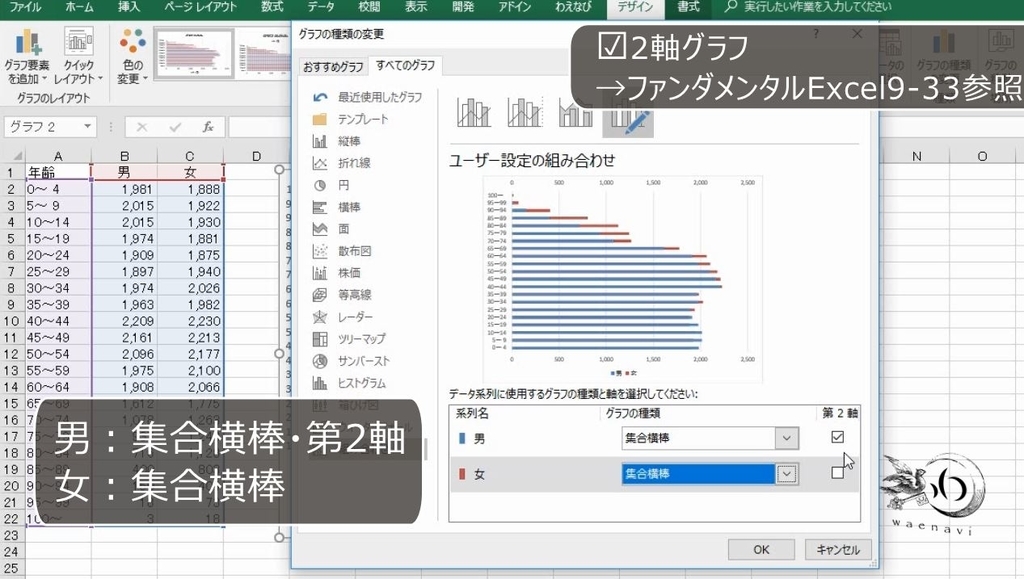Expand Change Colors dropdown arrow
This screenshot has width=1024, height=579.
[x=144, y=79]
